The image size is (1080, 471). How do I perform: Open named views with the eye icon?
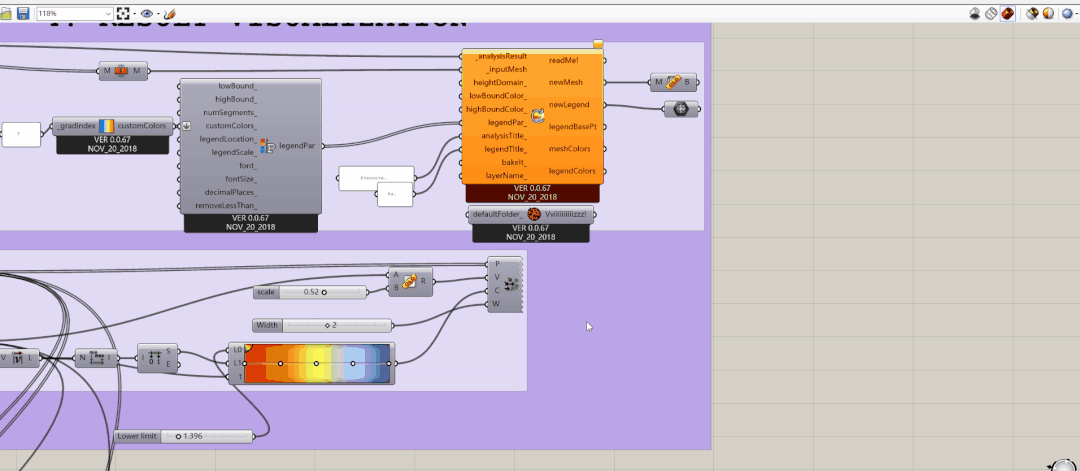tap(146, 13)
